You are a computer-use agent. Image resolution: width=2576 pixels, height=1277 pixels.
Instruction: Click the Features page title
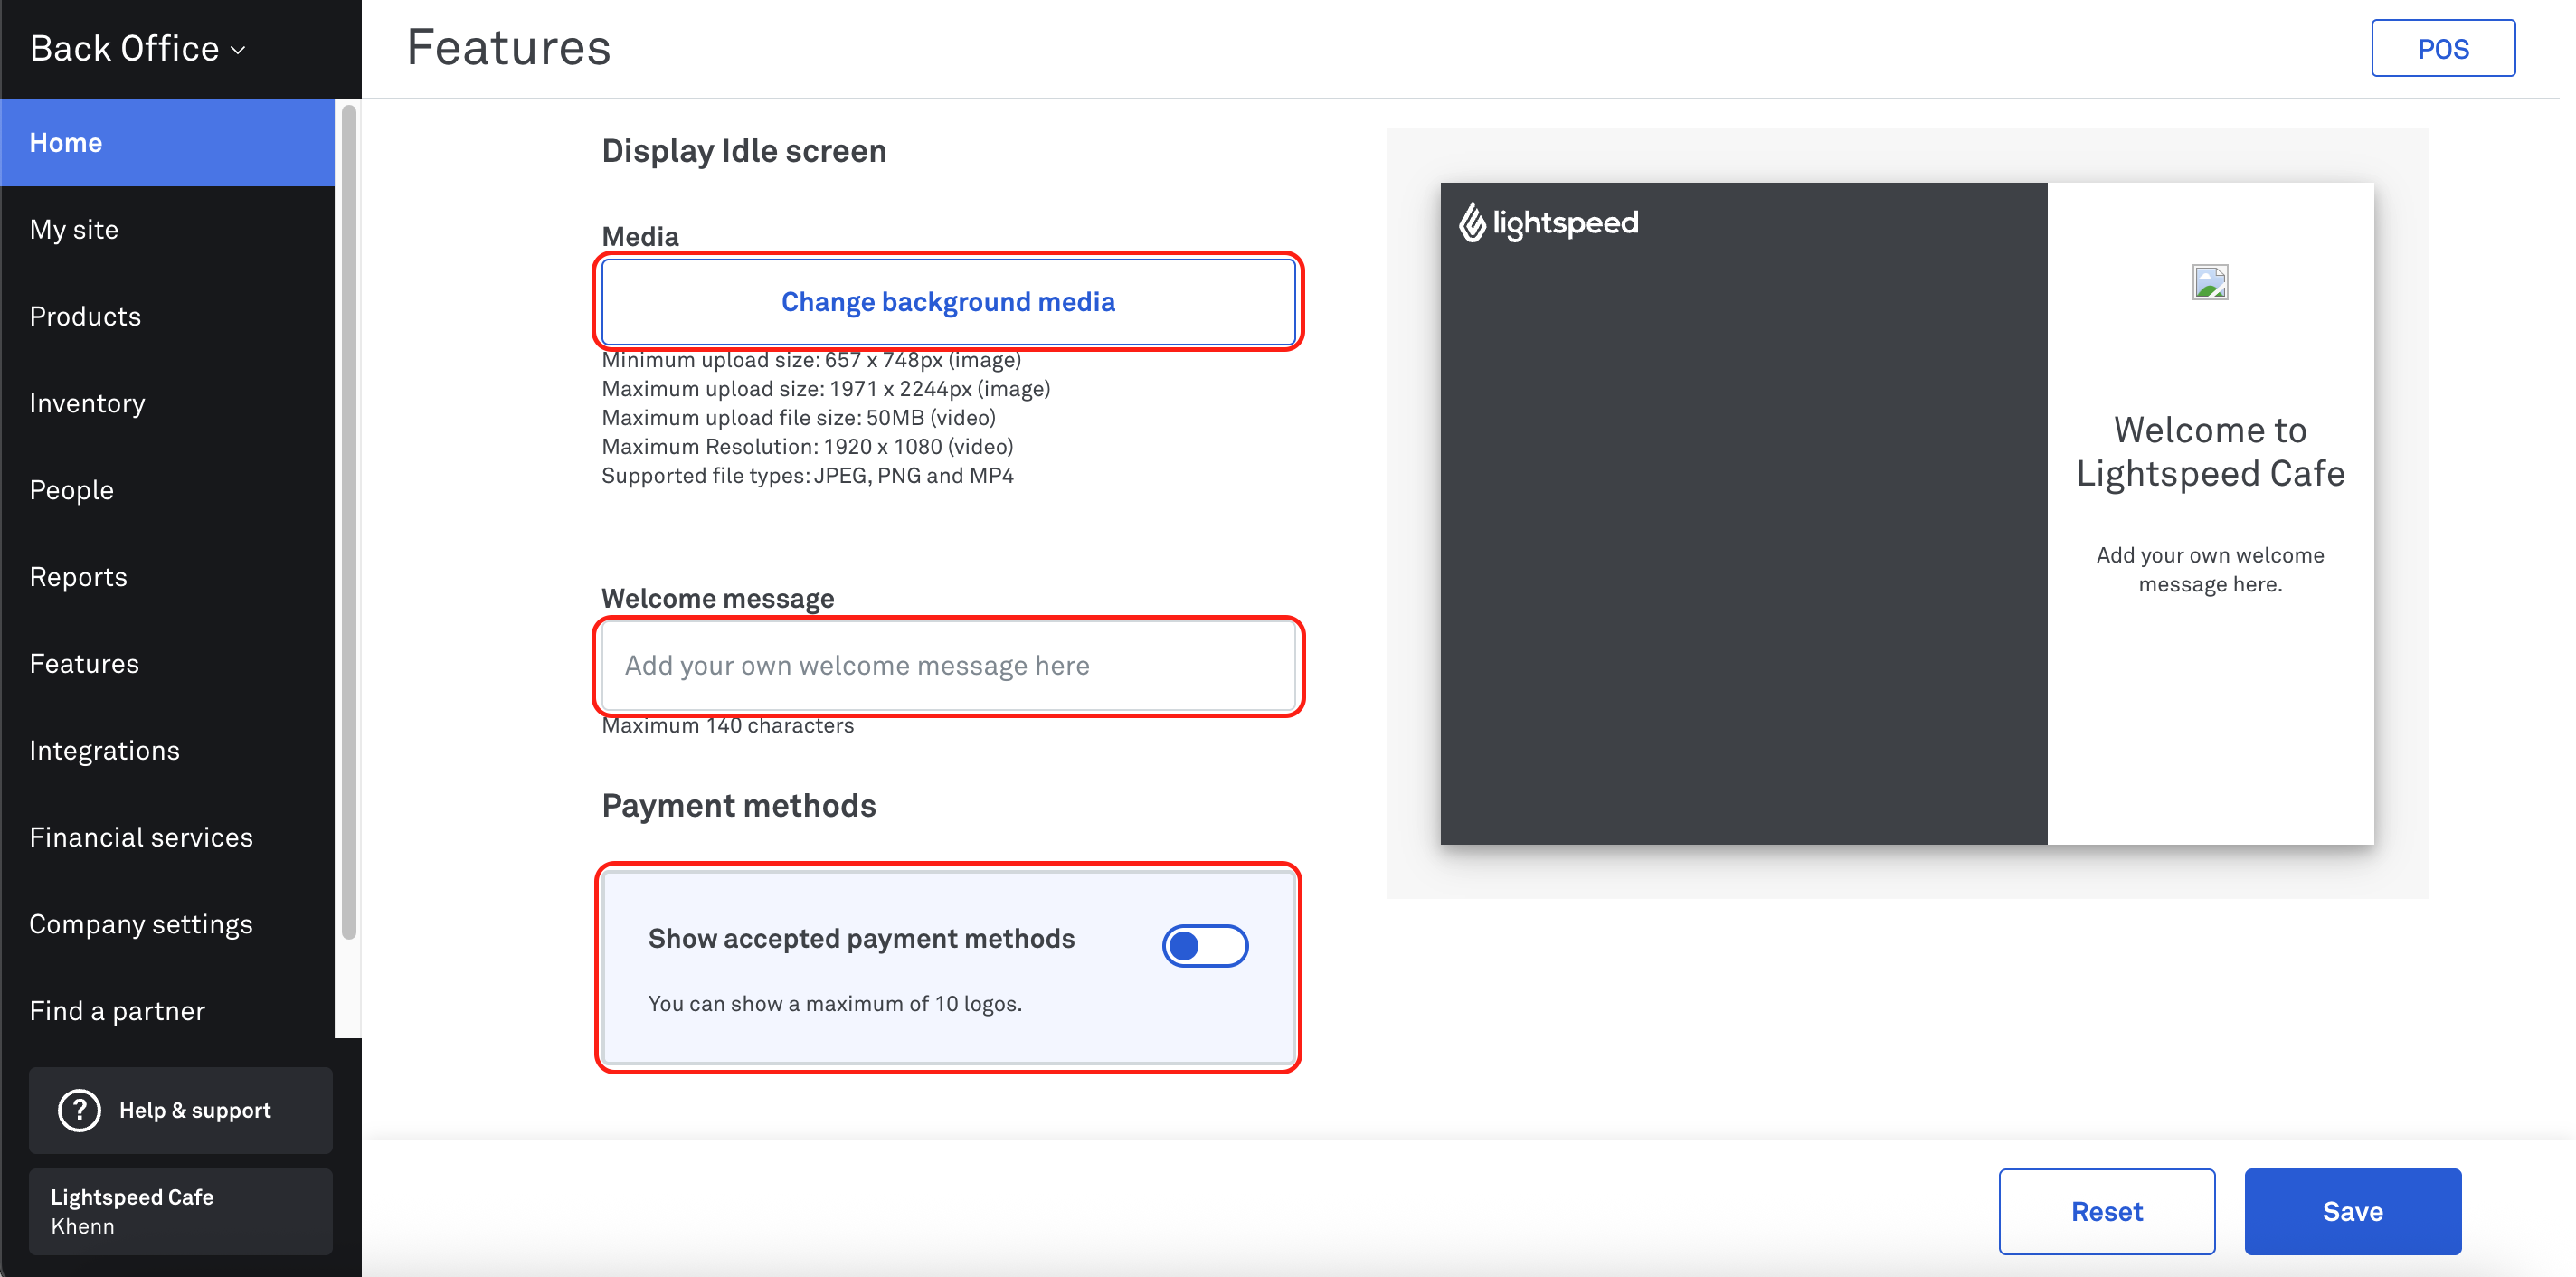(x=508, y=48)
